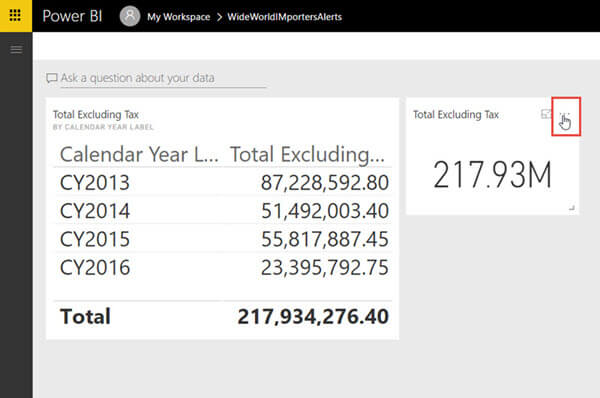Open the yellow app launcher grid
Viewport: 600px width, 398px height.
(16, 16)
